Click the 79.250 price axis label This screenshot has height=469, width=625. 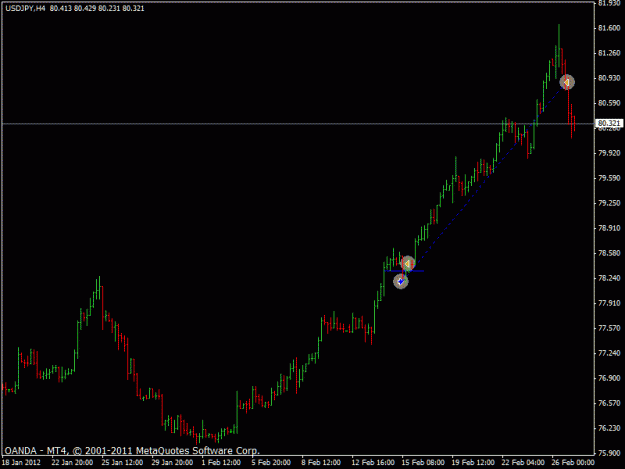(x=609, y=203)
